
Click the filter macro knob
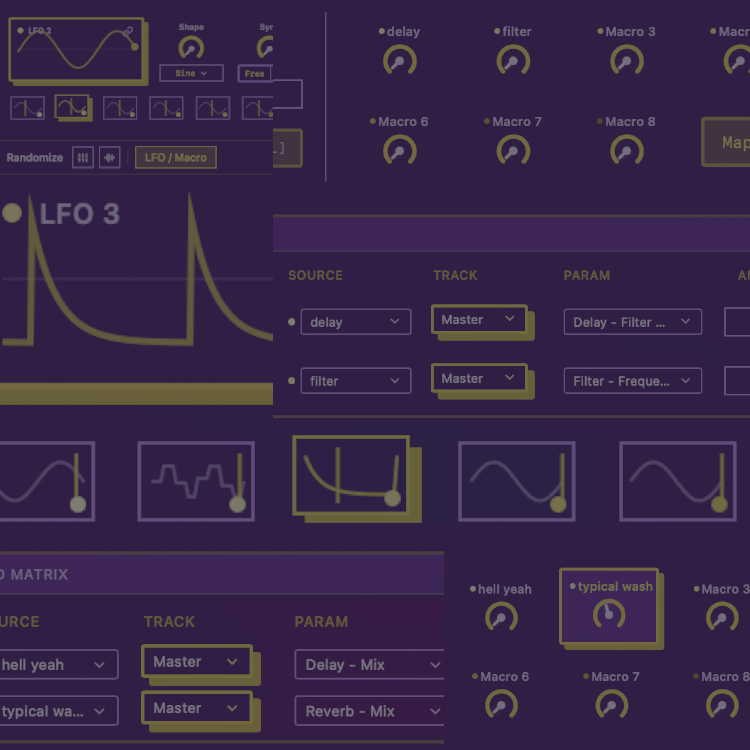[513, 60]
